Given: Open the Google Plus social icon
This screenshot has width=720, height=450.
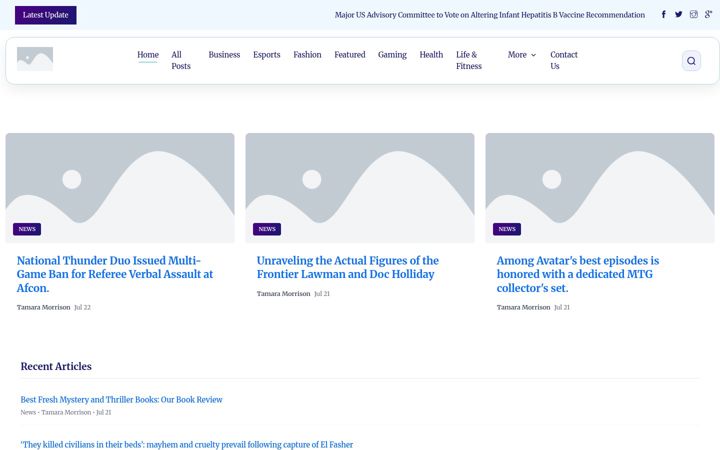Looking at the screenshot, I should 709,14.
